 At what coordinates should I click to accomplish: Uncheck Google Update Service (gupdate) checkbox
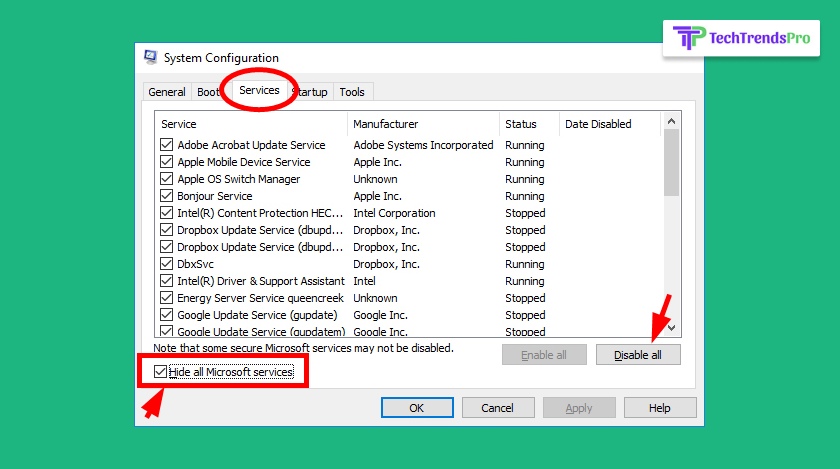coord(166,315)
